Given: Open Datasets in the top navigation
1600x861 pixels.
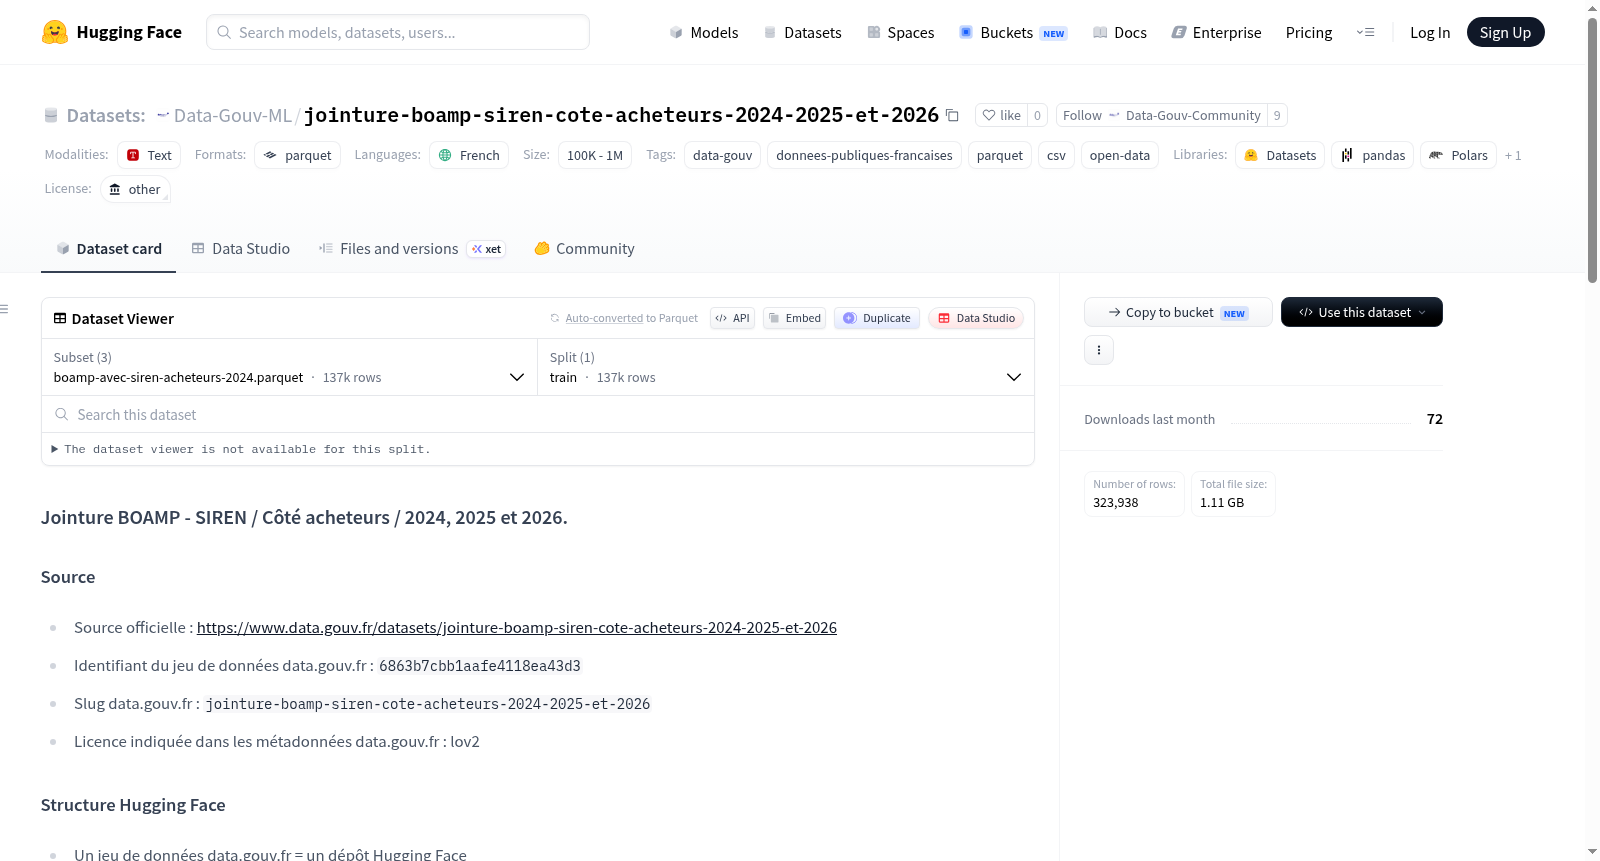Looking at the screenshot, I should (x=802, y=32).
